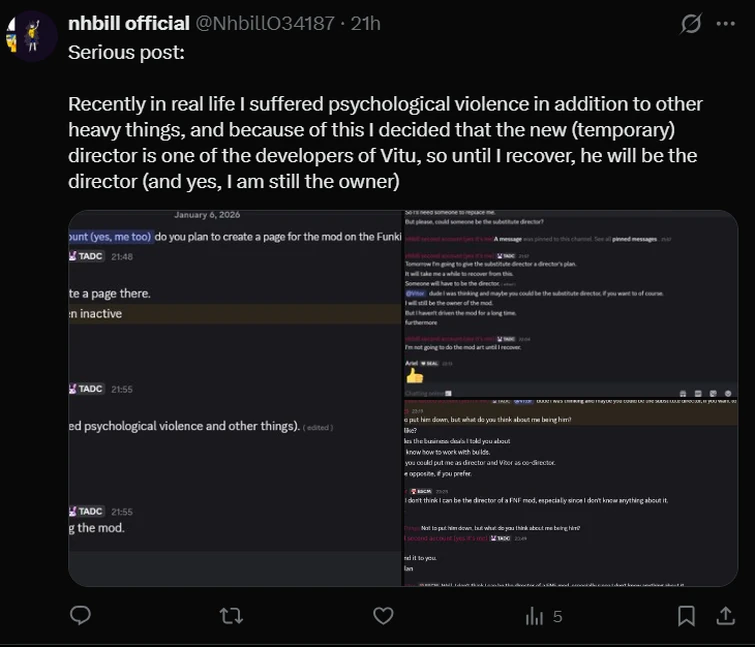The width and height of the screenshot is (755, 647).
Task: Click the reply speech bubble icon
Action: point(81,616)
